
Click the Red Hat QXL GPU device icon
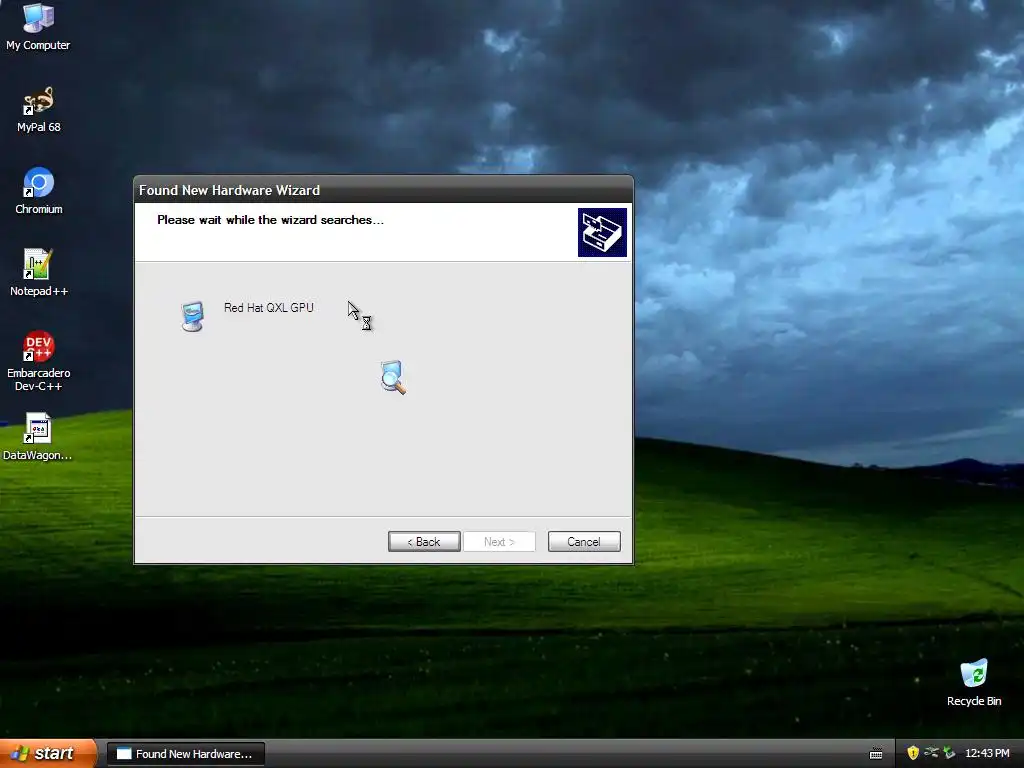[193, 316]
